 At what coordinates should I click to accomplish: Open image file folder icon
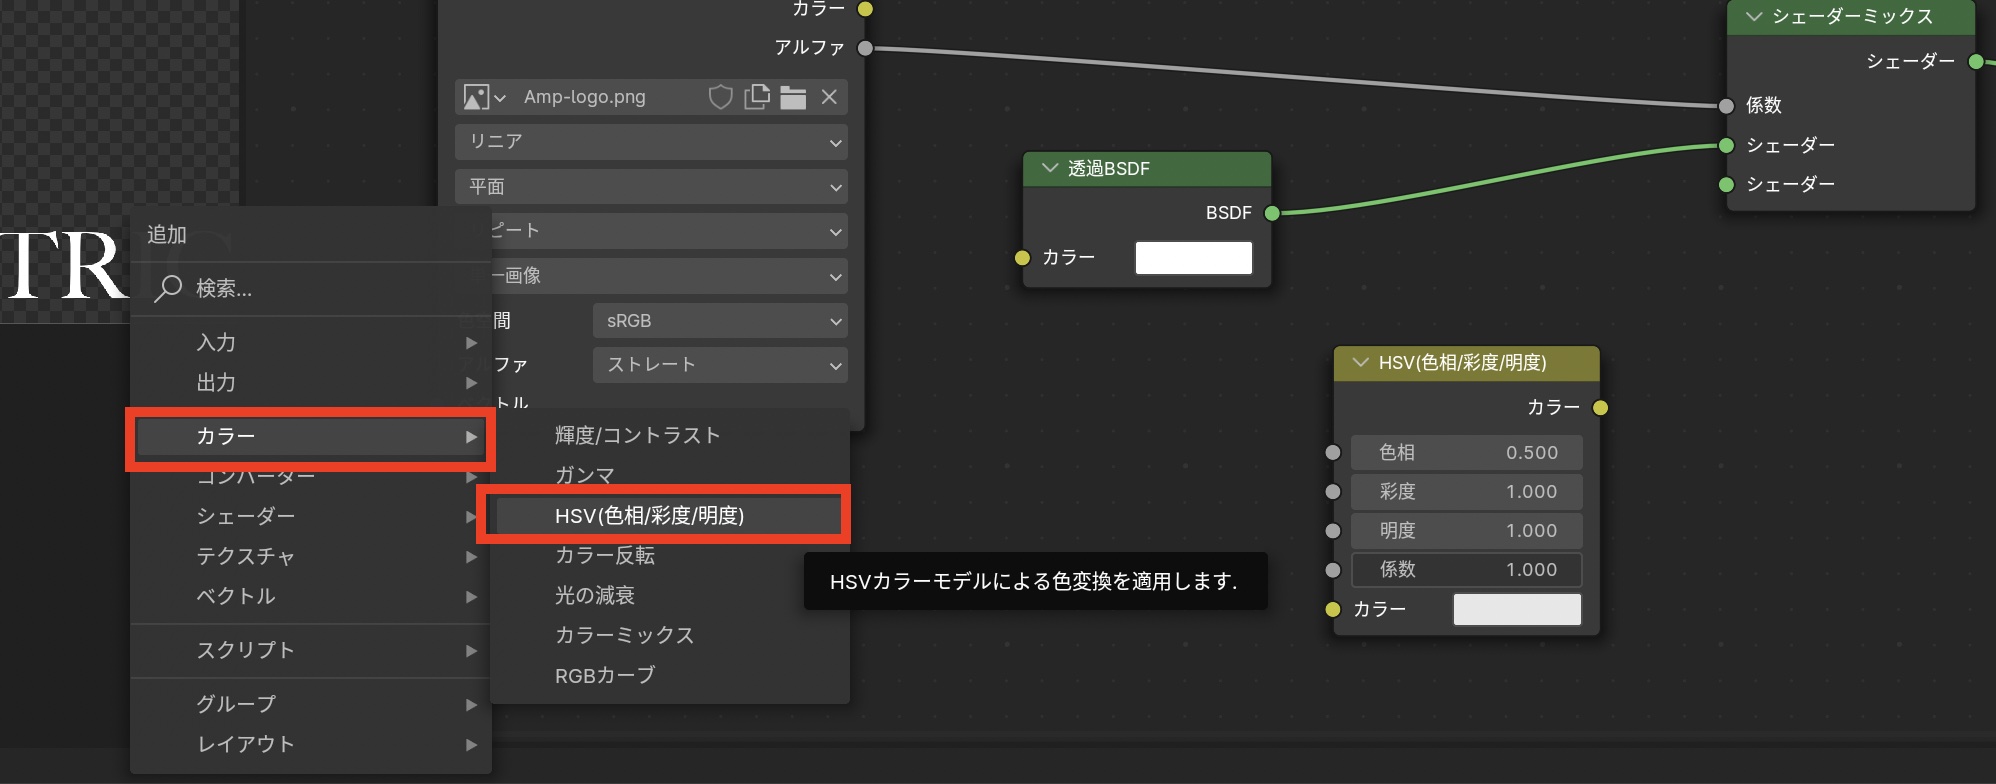pos(793,97)
